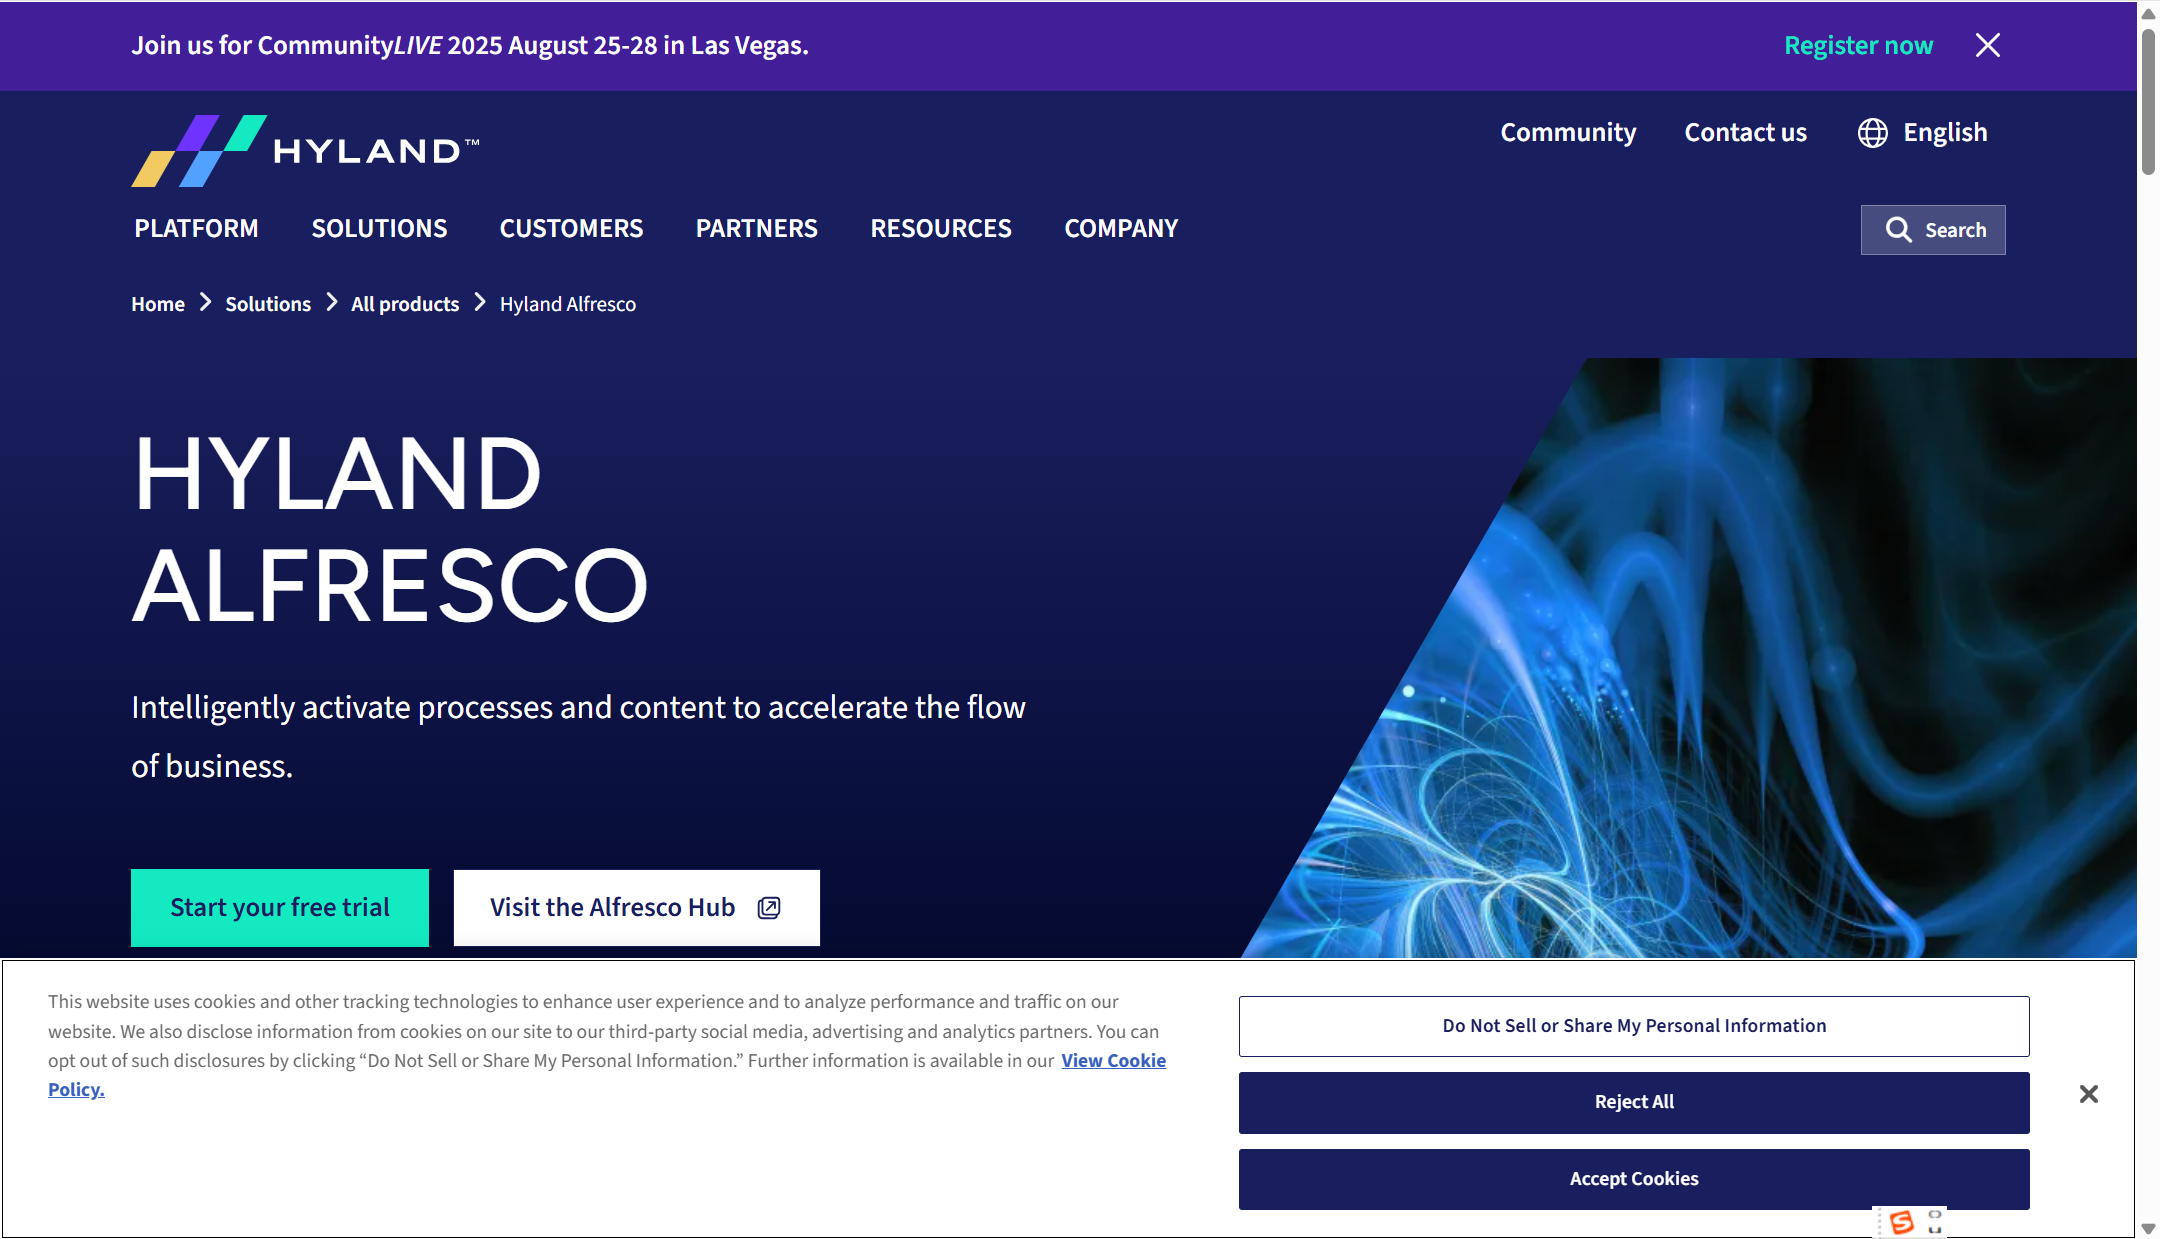
Task: Click Accept Cookies button
Action: pos(1633,1179)
